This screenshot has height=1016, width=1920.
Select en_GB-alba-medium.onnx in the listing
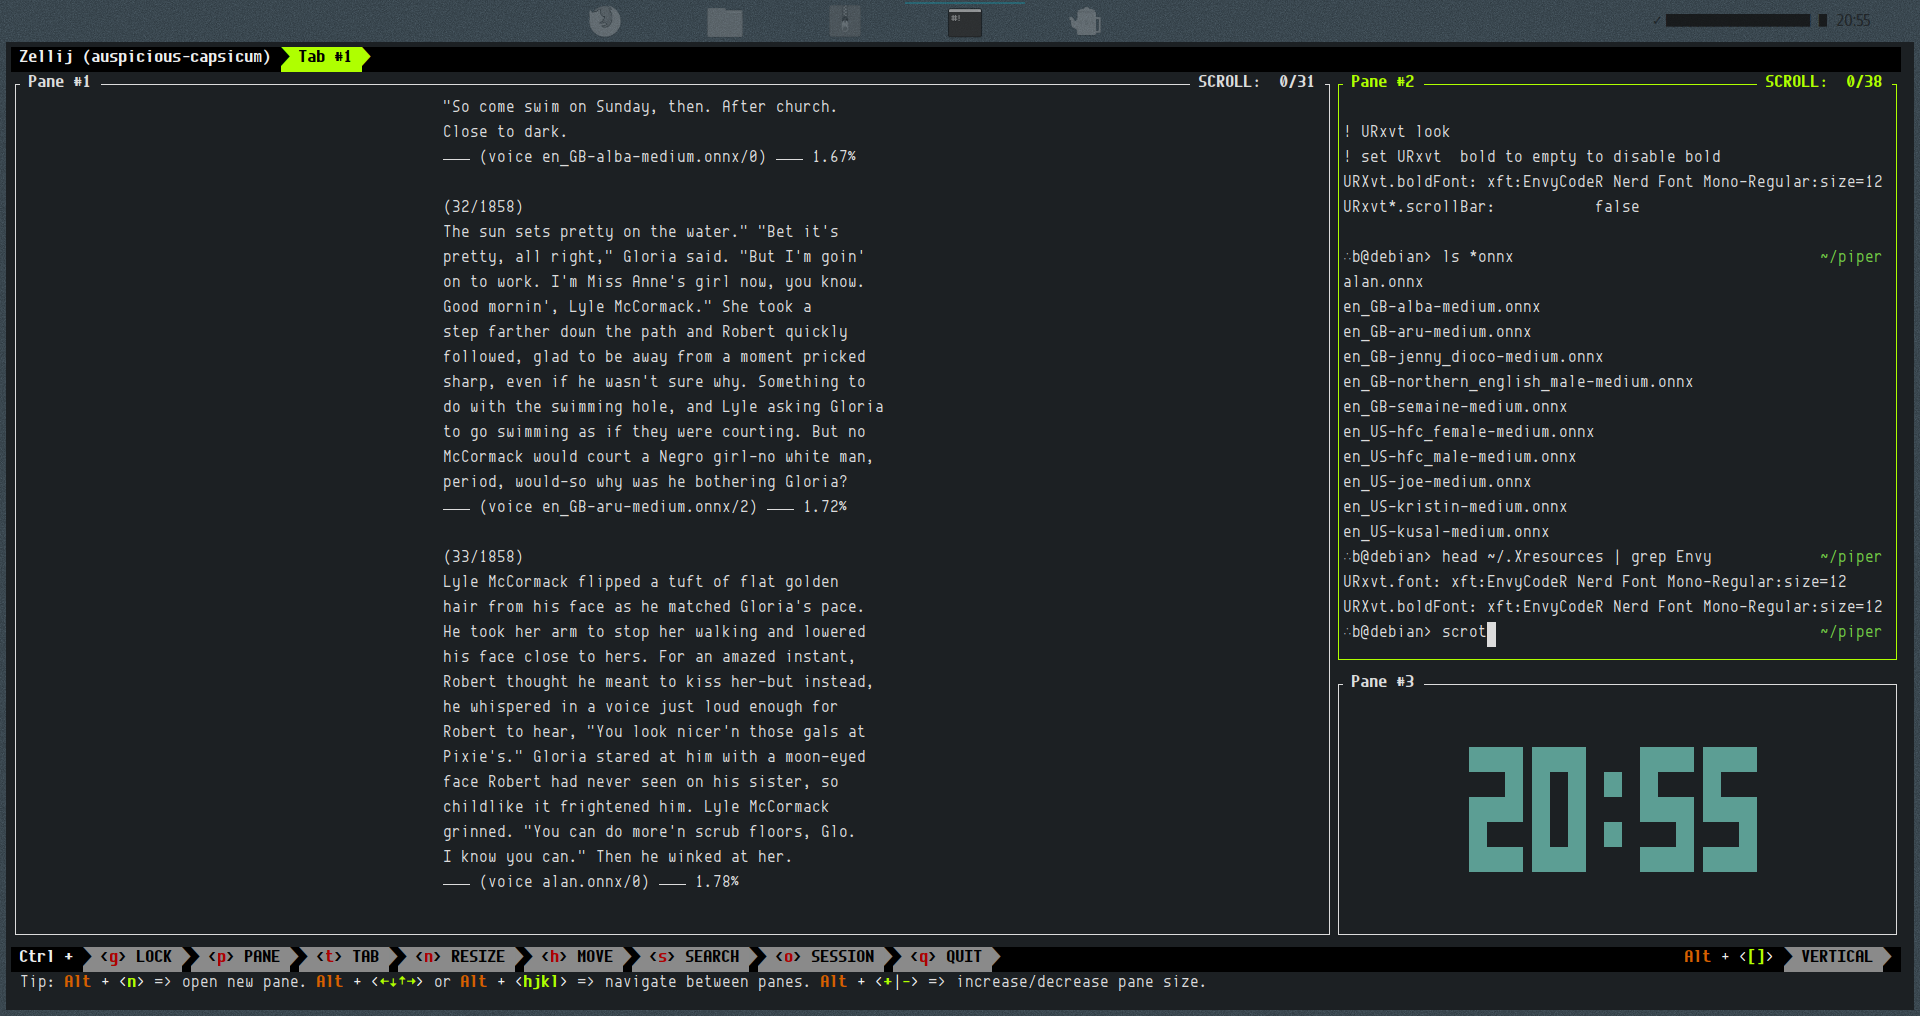pyautogui.click(x=1441, y=307)
